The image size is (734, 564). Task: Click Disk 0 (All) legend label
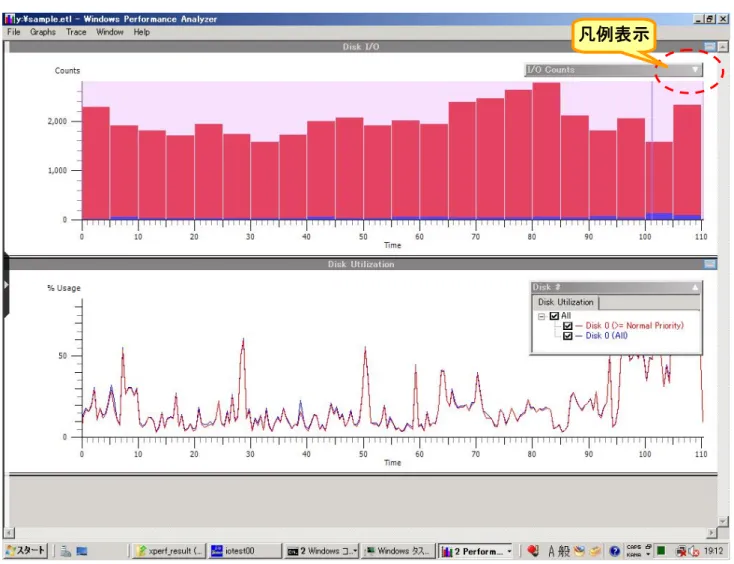(x=606, y=336)
